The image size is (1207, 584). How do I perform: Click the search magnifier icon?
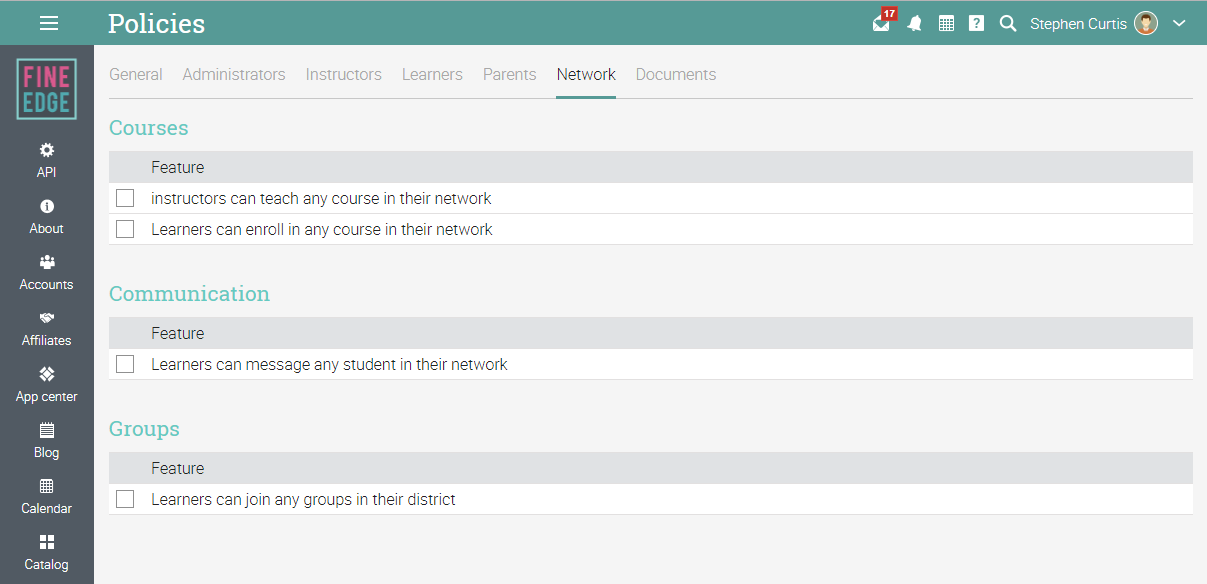pos(1008,24)
